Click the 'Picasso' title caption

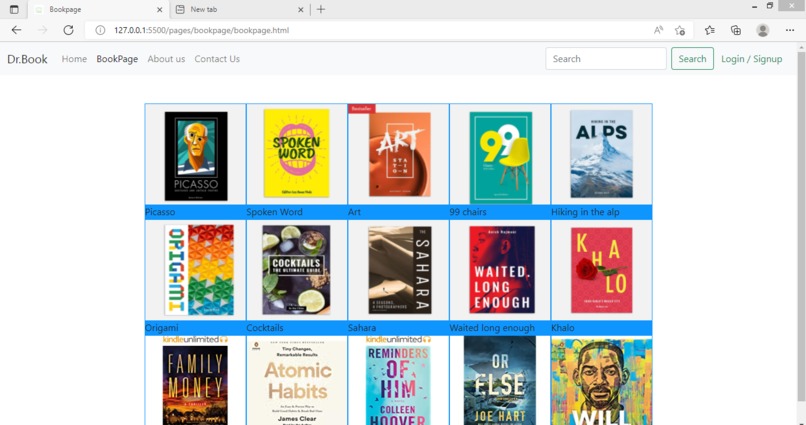[160, 212]
